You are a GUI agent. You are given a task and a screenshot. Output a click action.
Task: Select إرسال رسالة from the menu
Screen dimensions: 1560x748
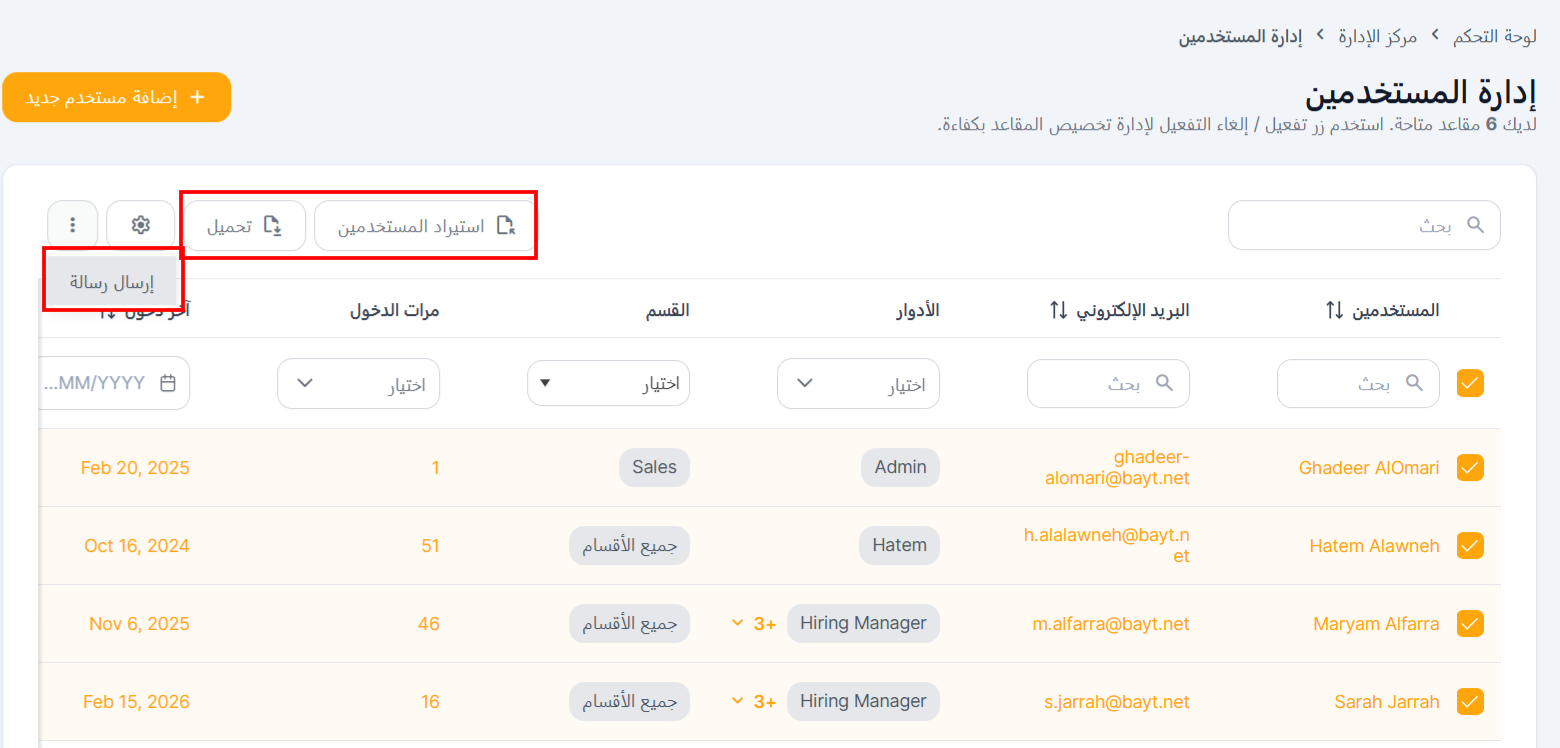[x=112, y=283]
